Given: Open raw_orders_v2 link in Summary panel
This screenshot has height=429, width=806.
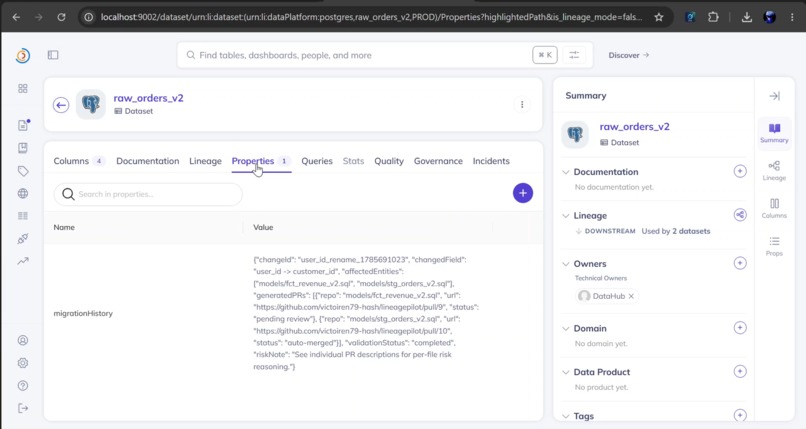Looking at the screenshot, I should click(x=634, y=126).
